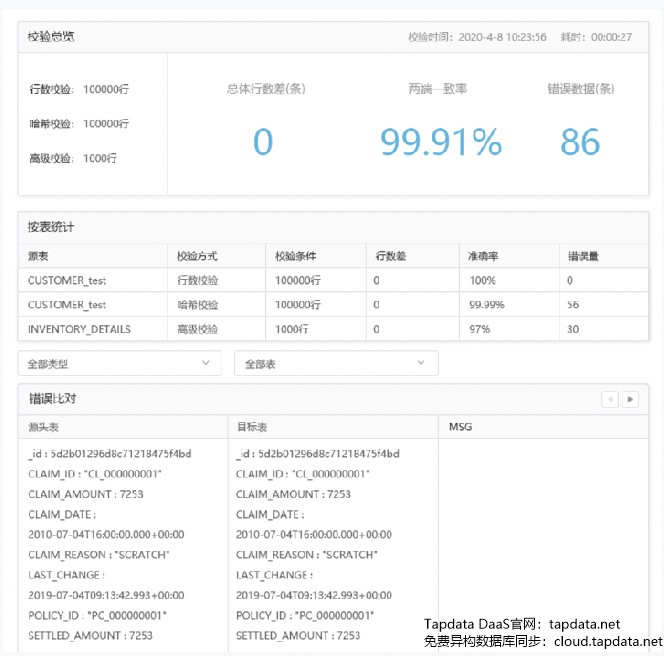Go to previous error comparison page arrow

click(610, 399)
